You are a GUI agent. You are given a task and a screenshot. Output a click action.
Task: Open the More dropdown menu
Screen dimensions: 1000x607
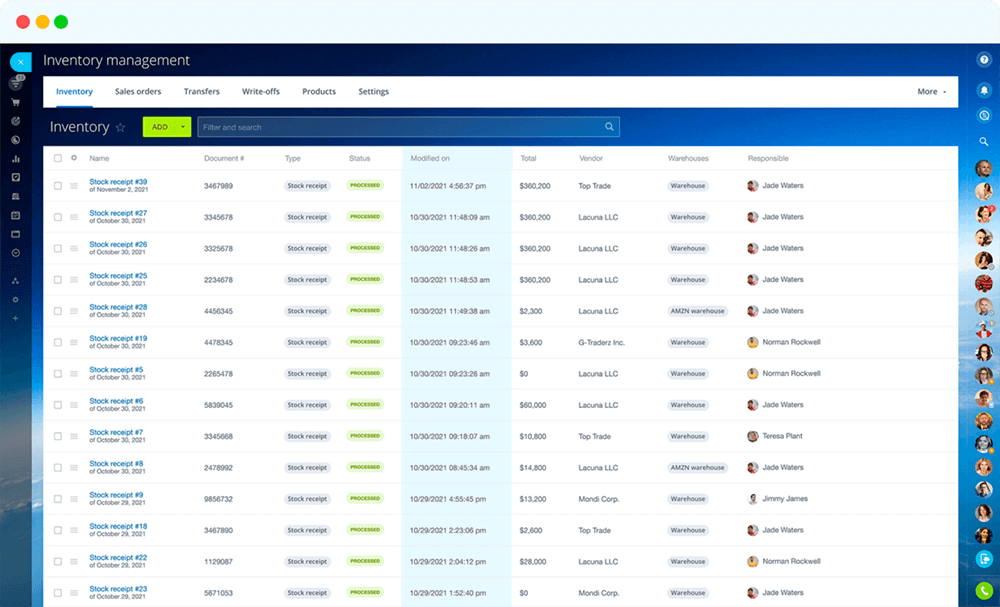(x=931, y=92)
